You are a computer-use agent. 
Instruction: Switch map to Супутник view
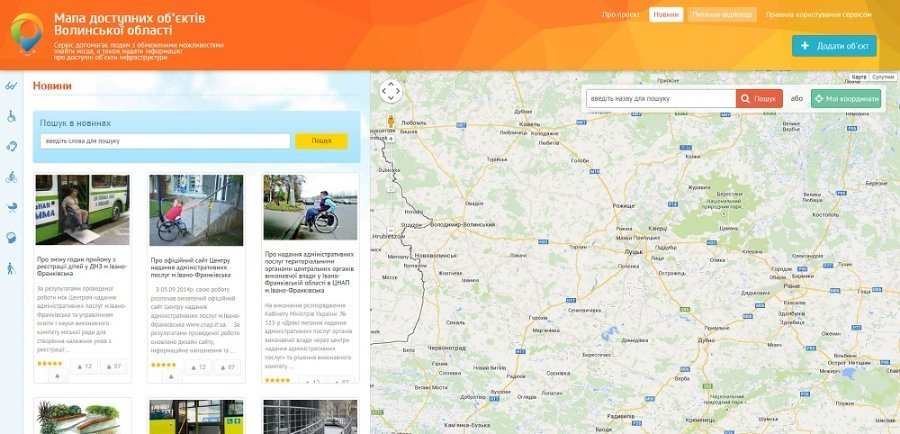pyautogui.click(x=883, y=77)
